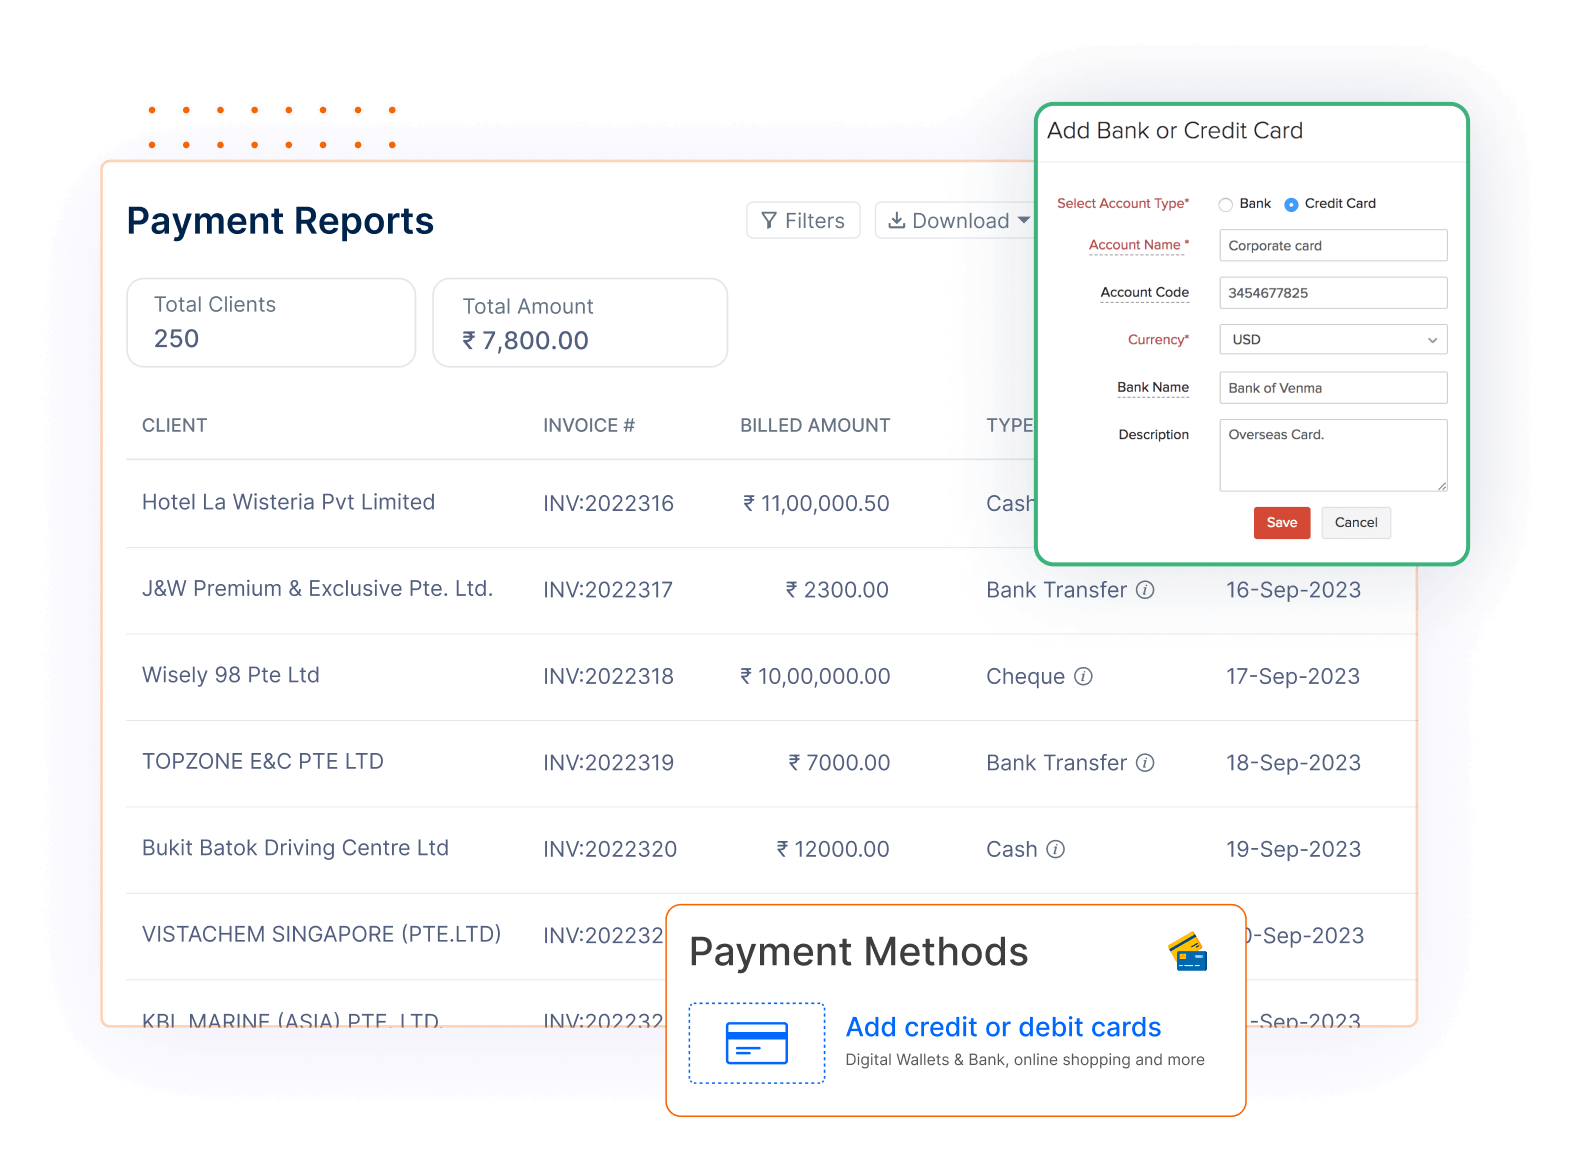Click info icon beside INV:2022319 Bank Transfer
Image resolution: width=1571 pixels, height=1176 pixels.
[x=1146, y=763]
